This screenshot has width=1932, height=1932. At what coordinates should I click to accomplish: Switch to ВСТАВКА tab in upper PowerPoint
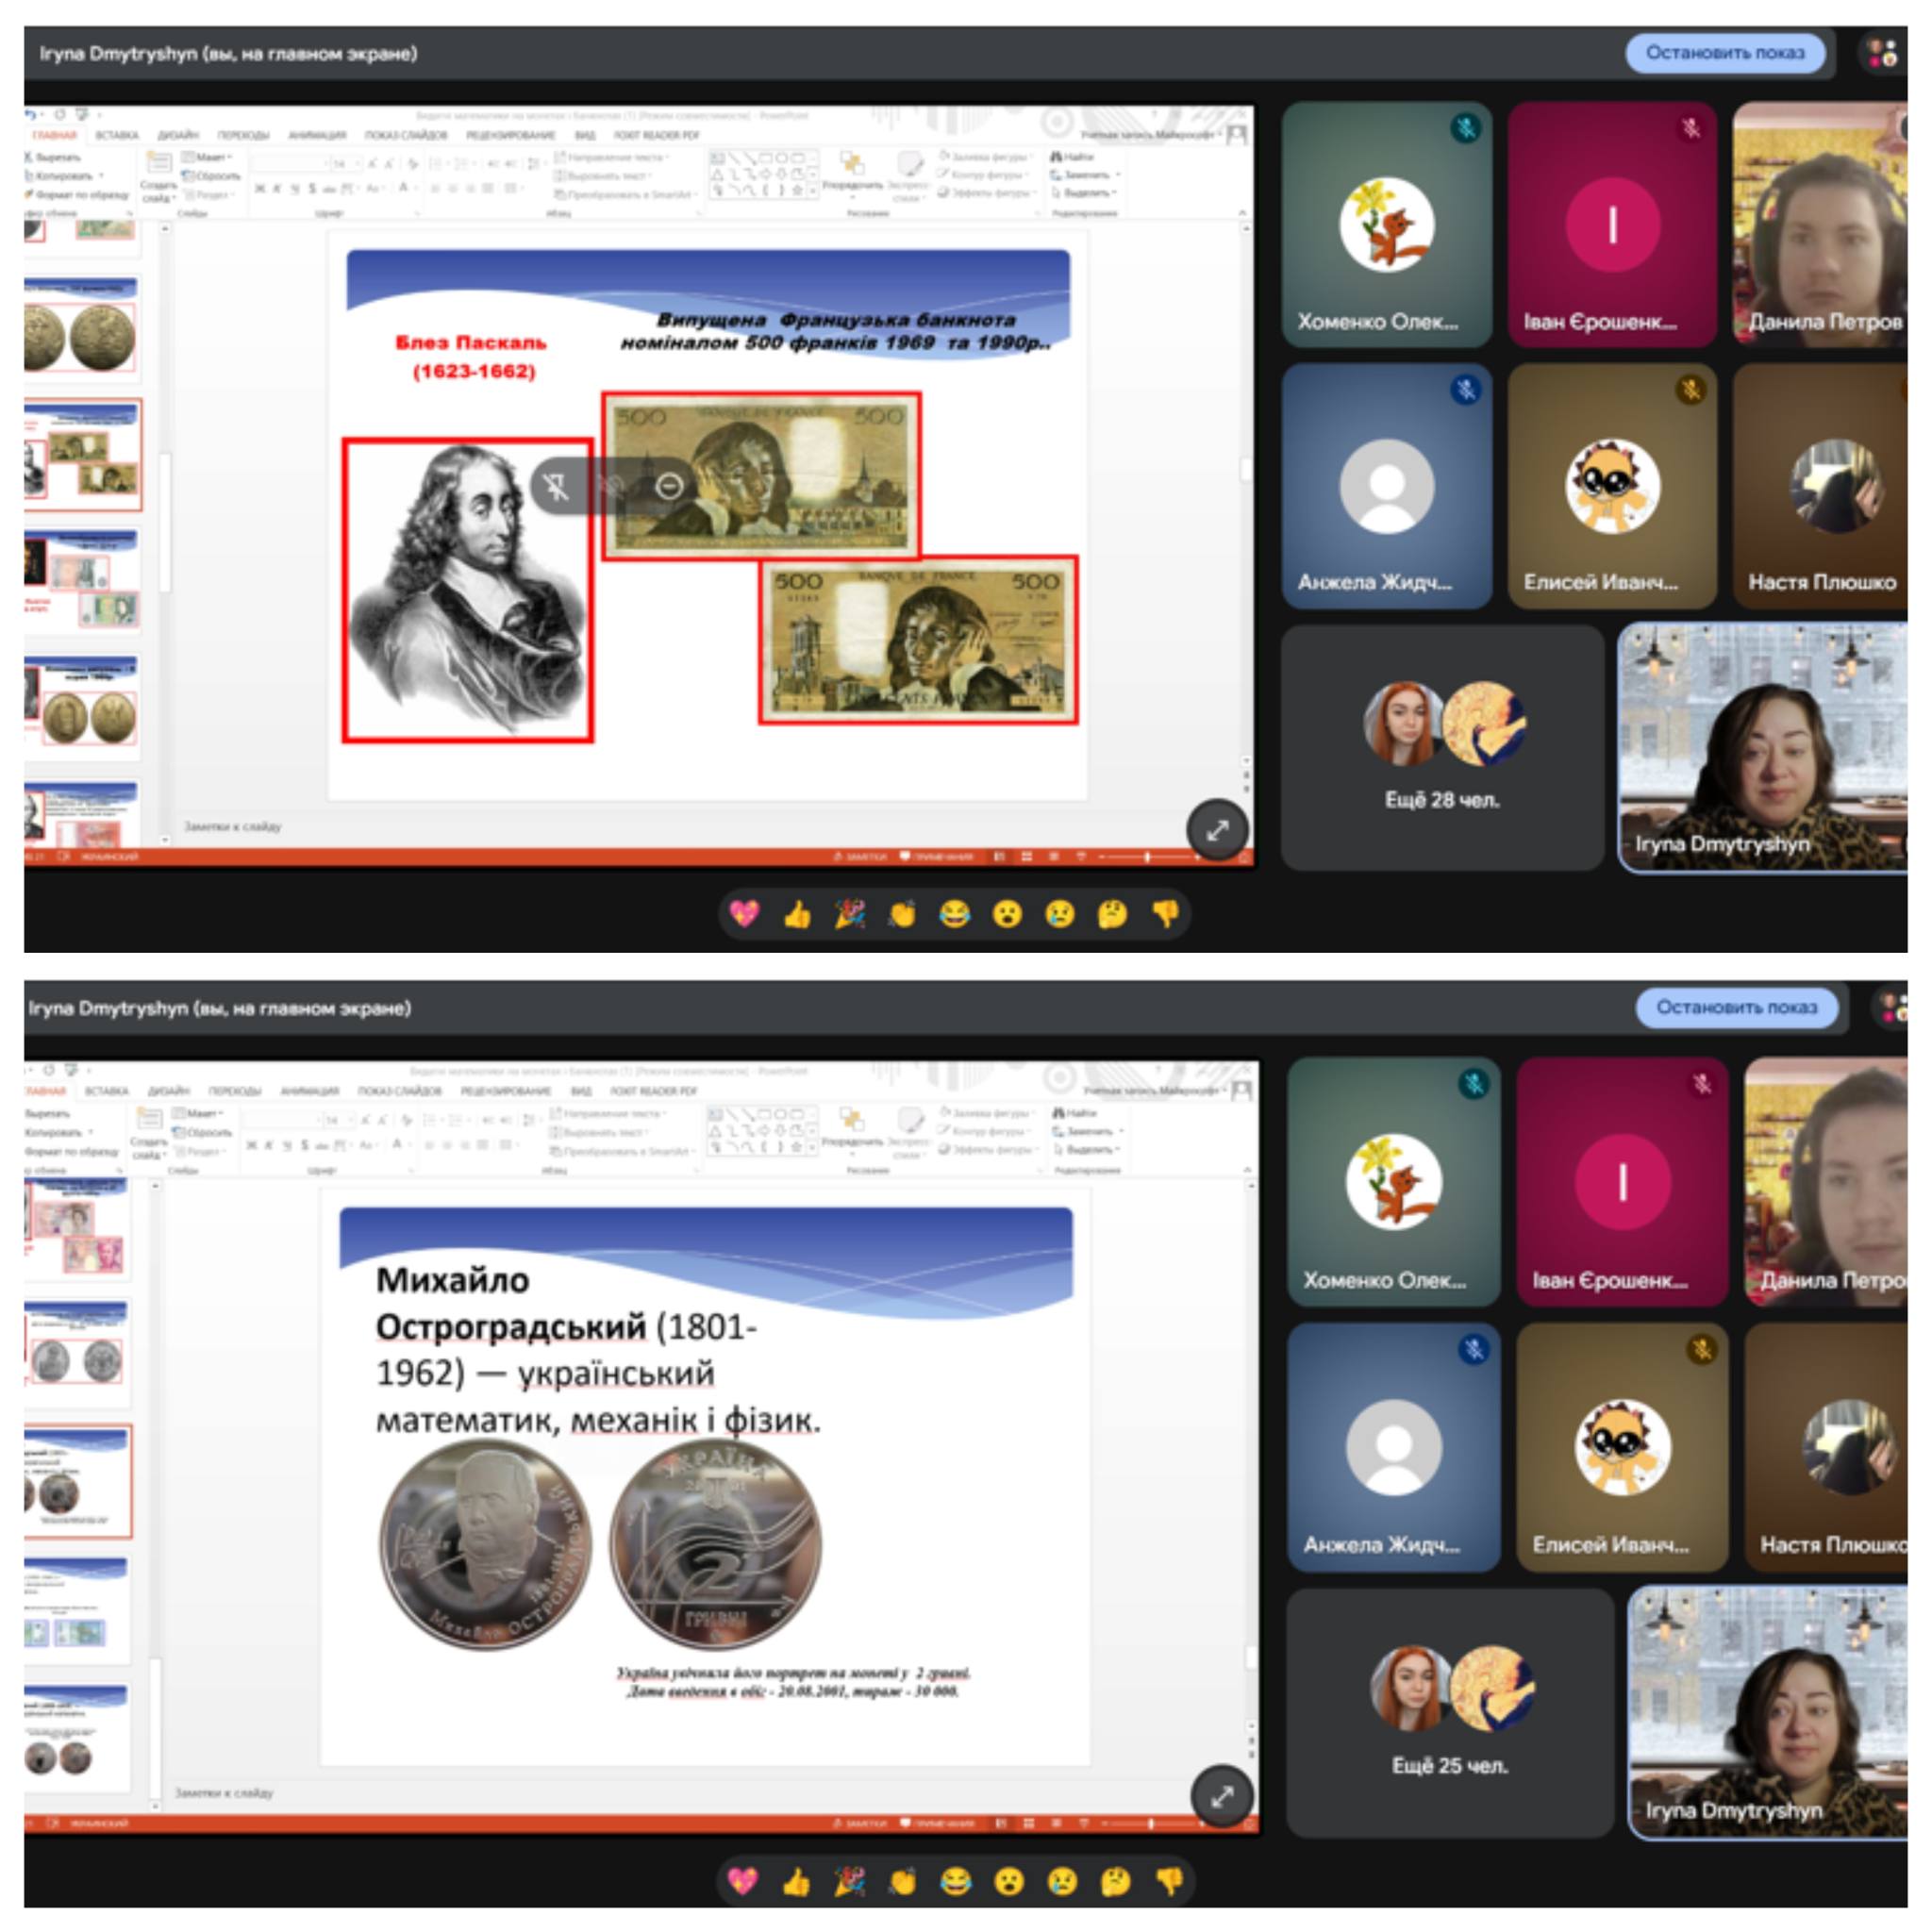click(117, 135)
